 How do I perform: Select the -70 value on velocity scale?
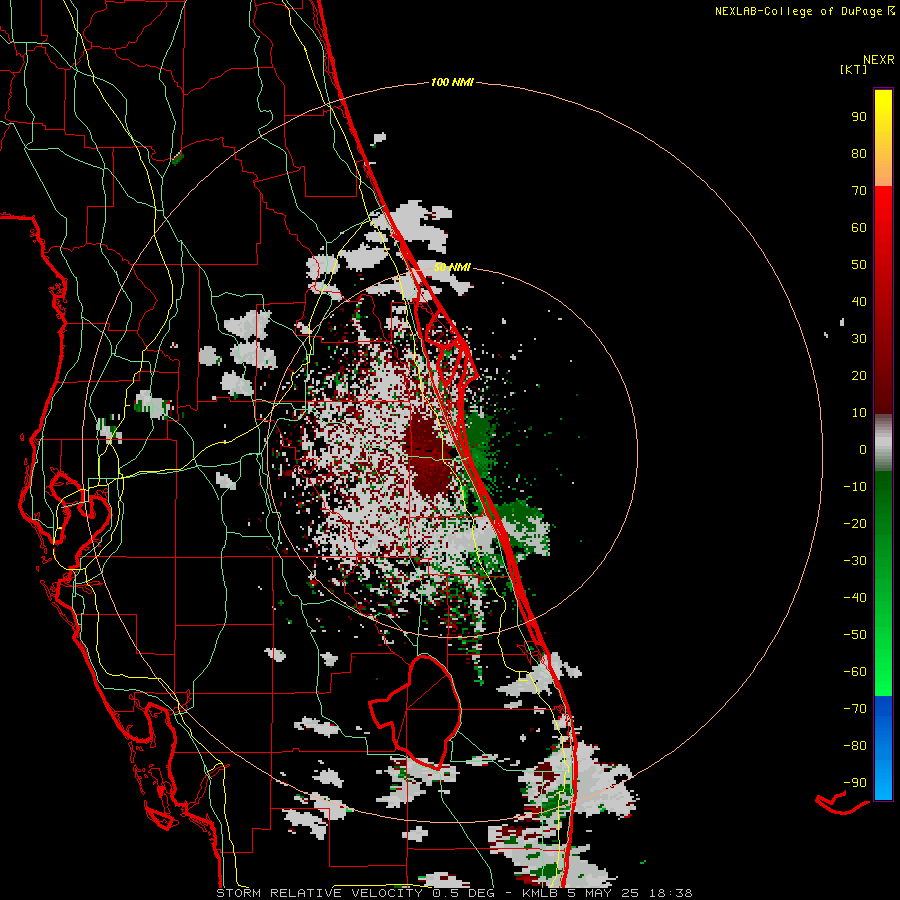855,709
